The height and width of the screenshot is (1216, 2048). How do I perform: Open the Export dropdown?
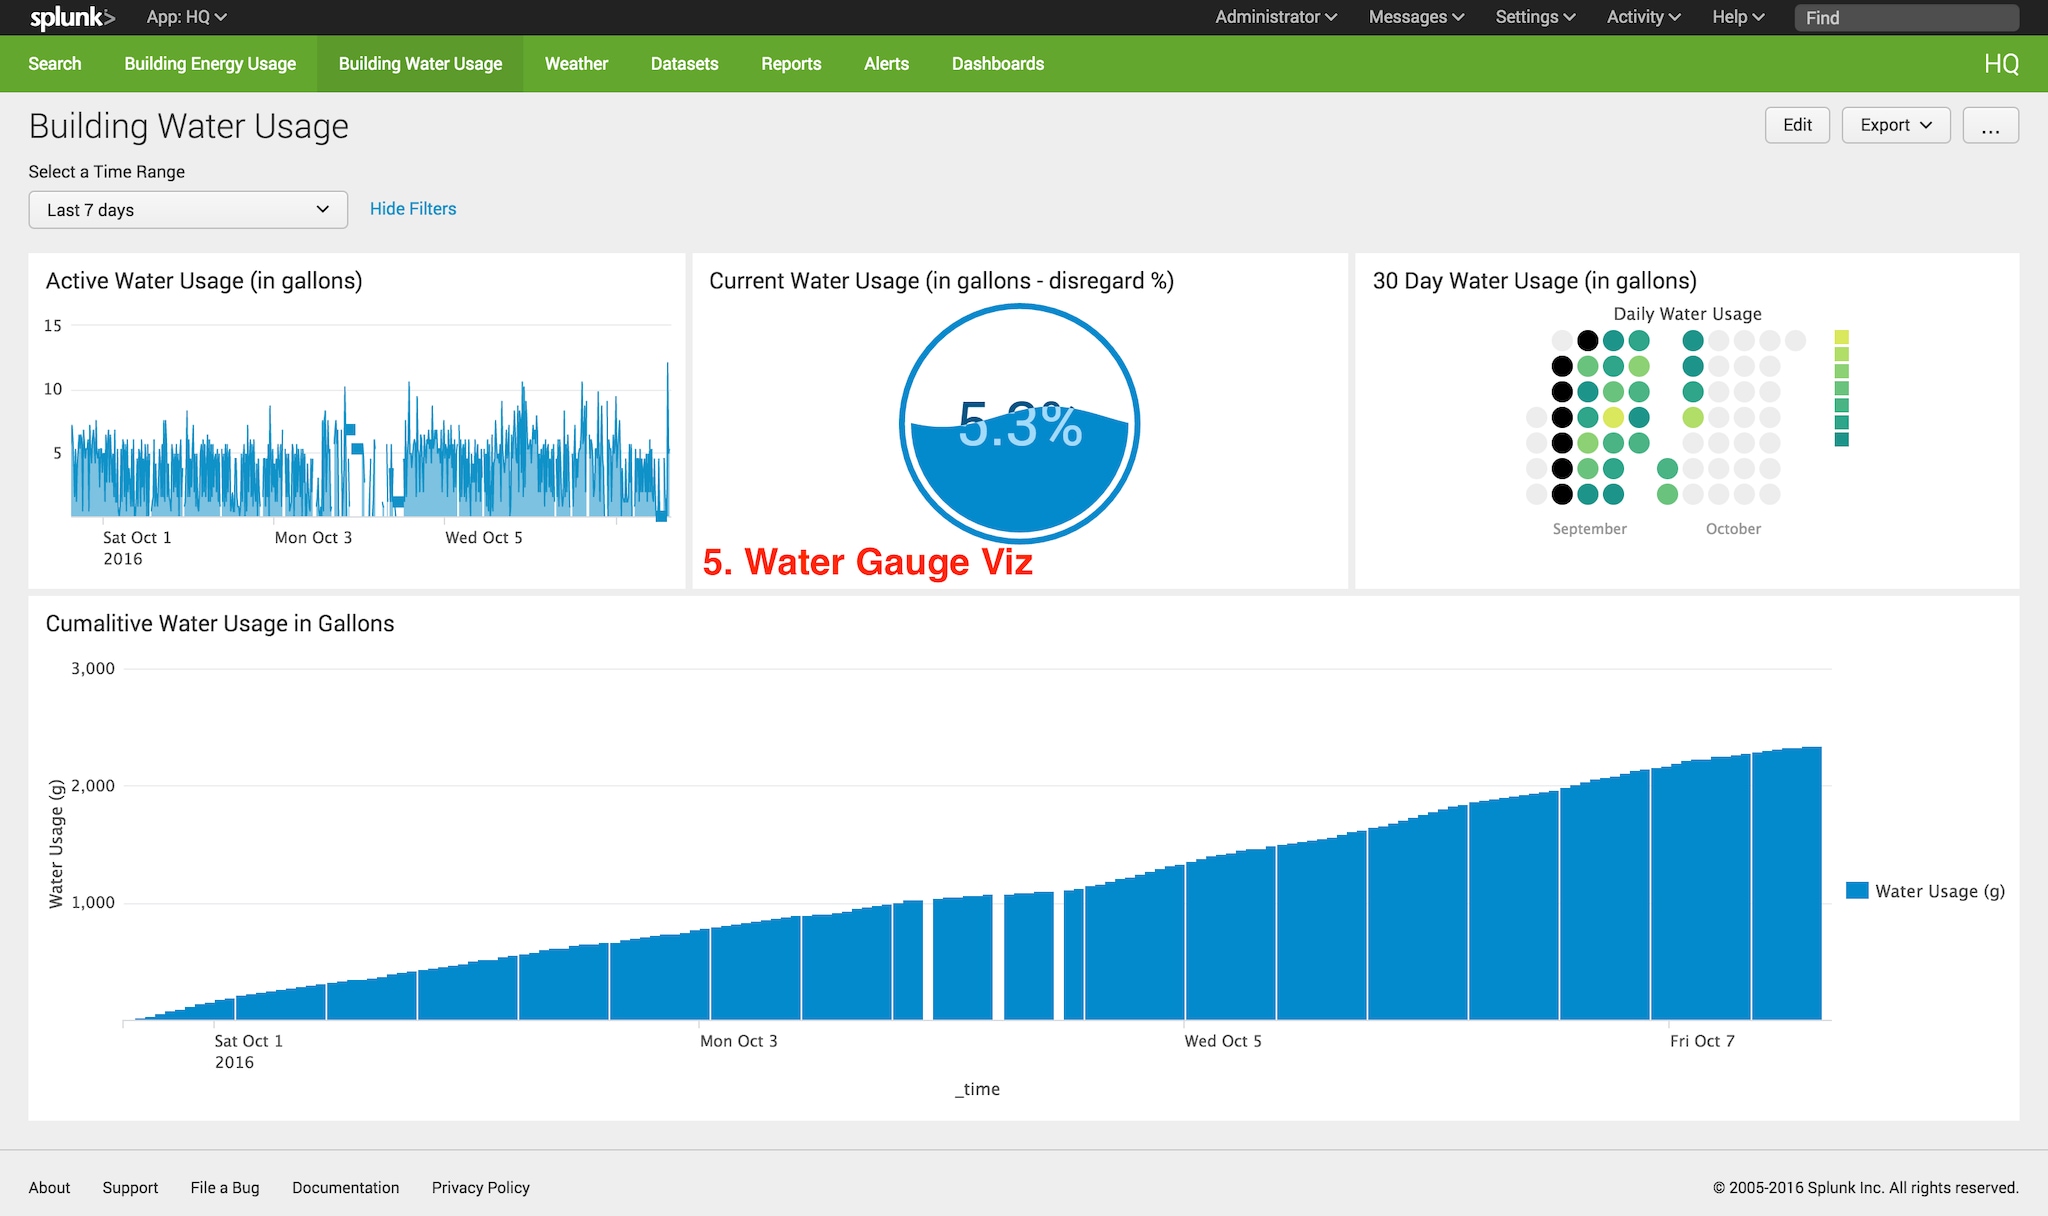pyautogui.click(x=1896, y=125)
